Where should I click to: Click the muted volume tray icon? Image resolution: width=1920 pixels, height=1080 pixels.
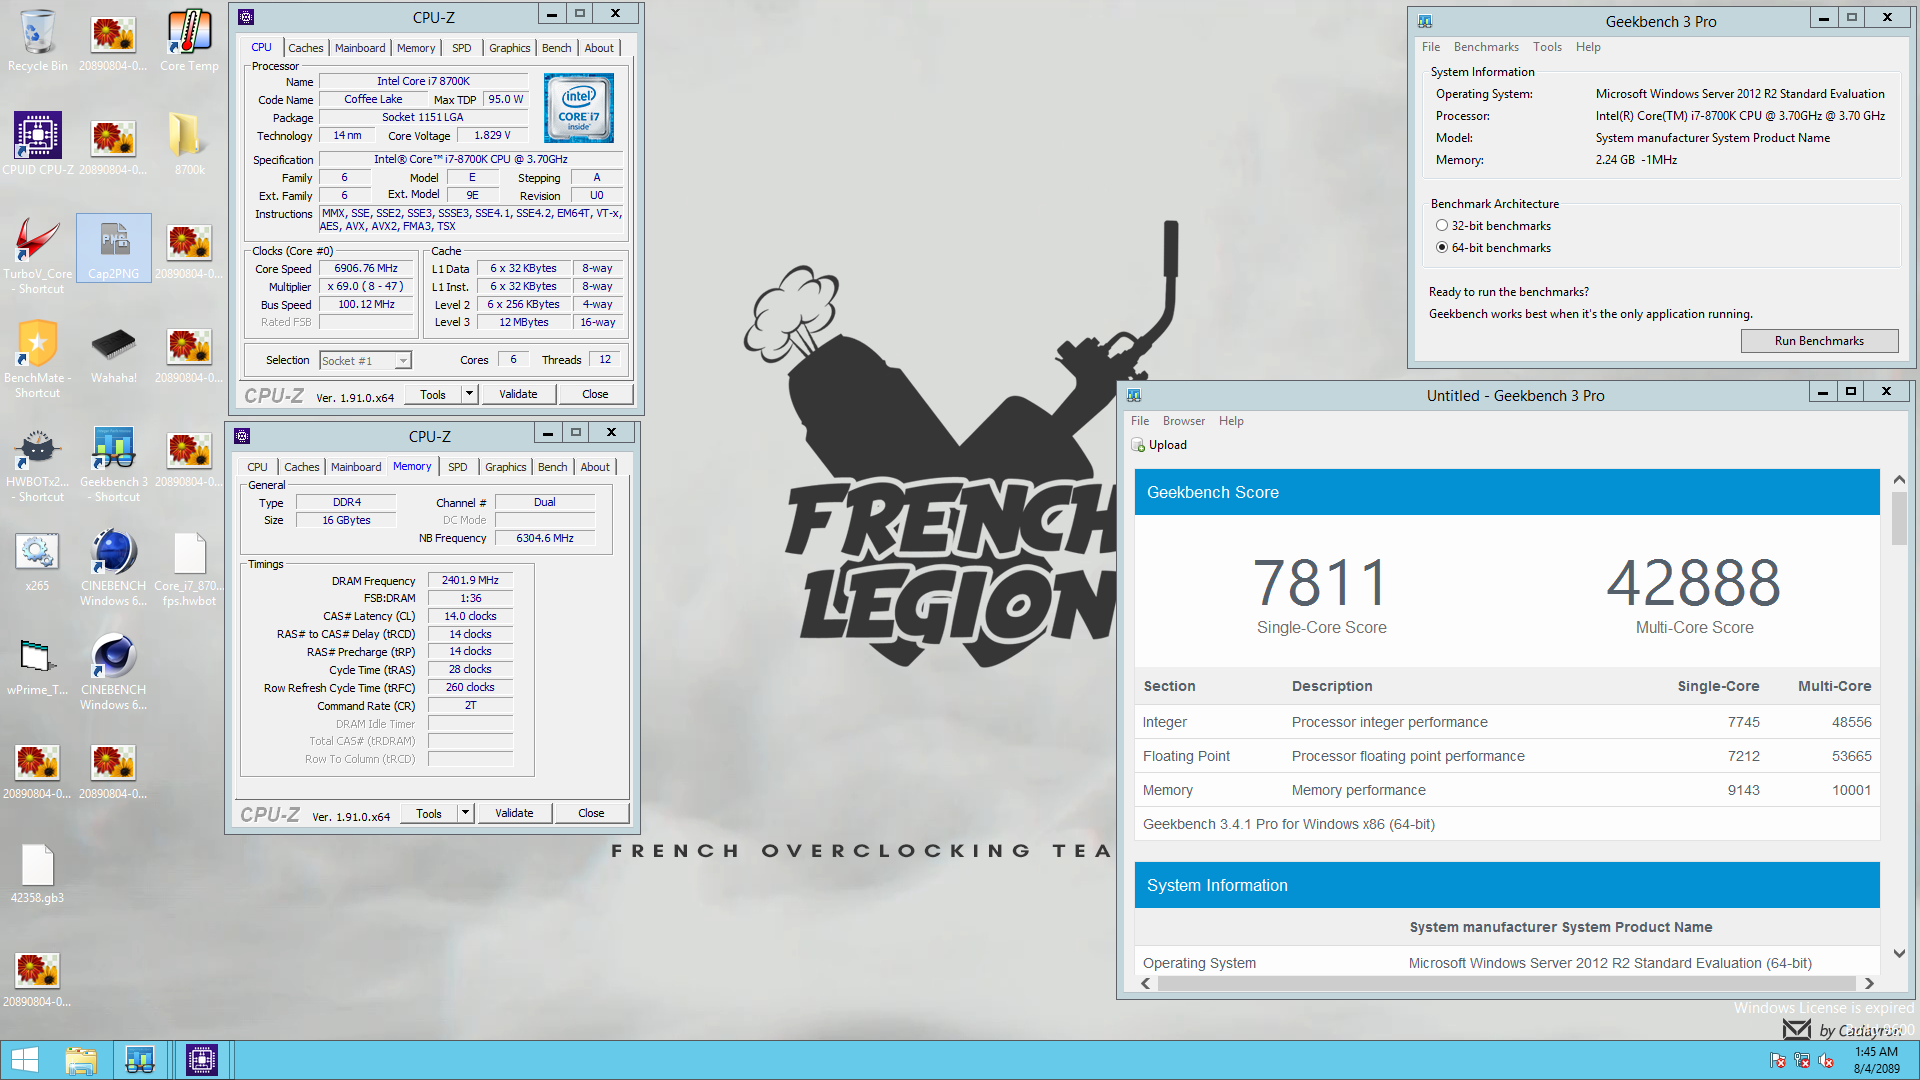pyautogui.click(x=1826, y=1060)
